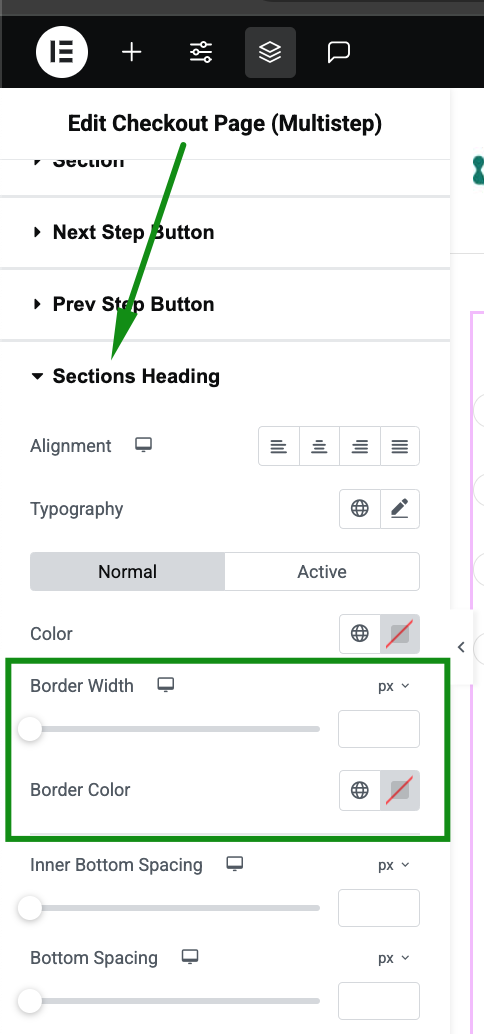Open global colors globe beside Border Color
The width and height of the screenshot is (484, 1034).
359,790
